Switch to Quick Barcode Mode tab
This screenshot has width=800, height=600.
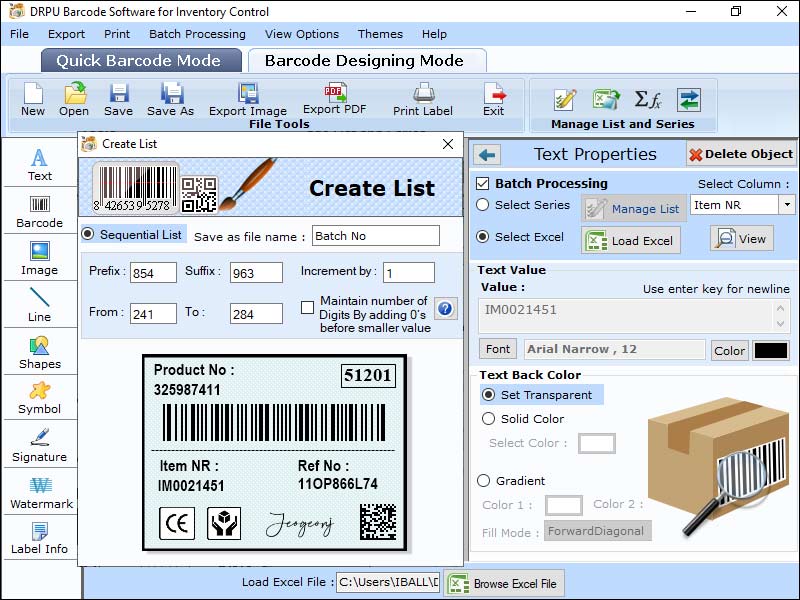(140, 60)
